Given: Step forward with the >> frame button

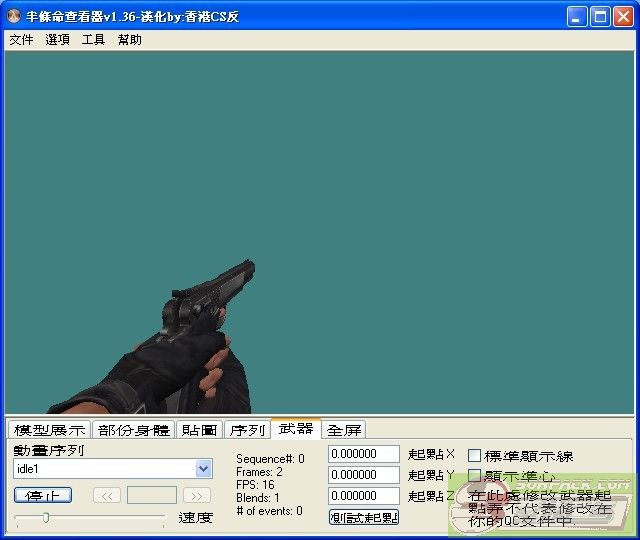Looking at the screenshot, I should (197, 496).
